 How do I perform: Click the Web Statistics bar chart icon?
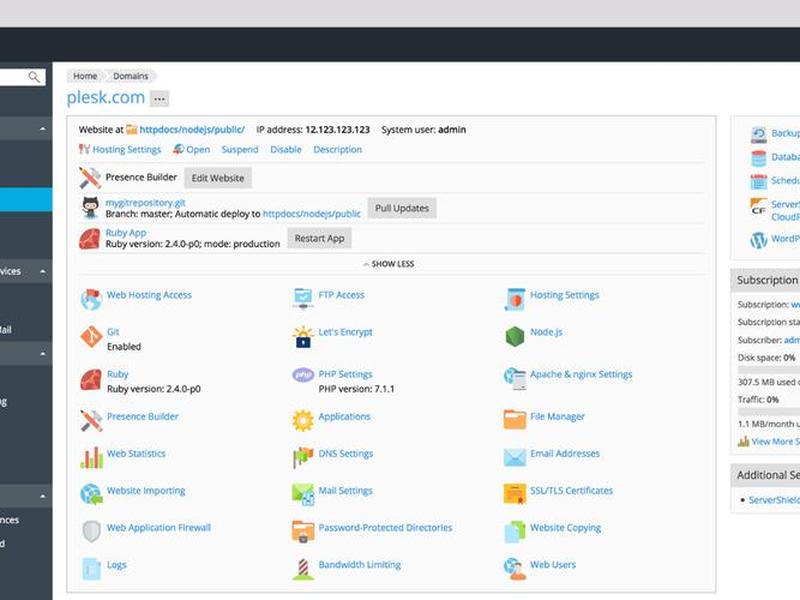click(91, 457)
